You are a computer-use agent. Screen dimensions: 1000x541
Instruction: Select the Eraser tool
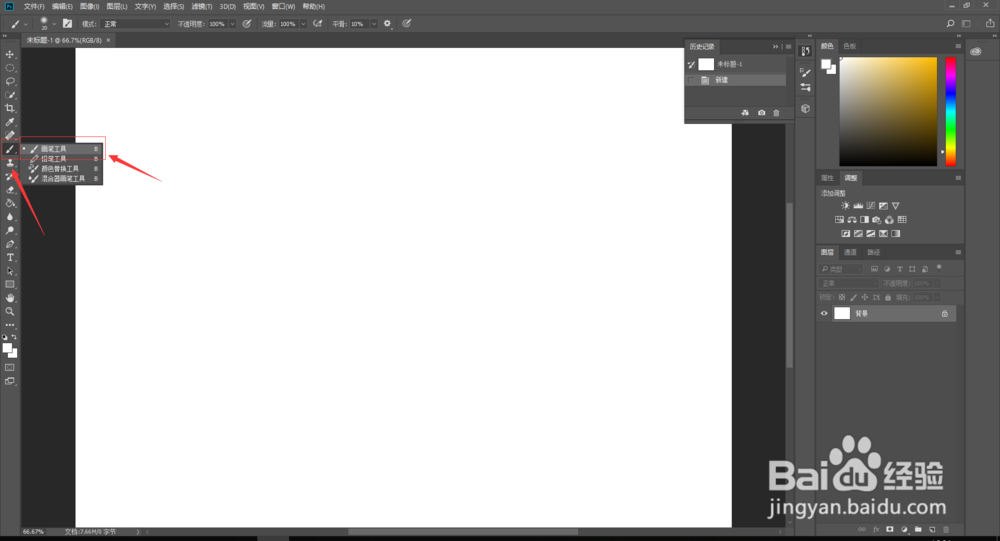[10, 189]
